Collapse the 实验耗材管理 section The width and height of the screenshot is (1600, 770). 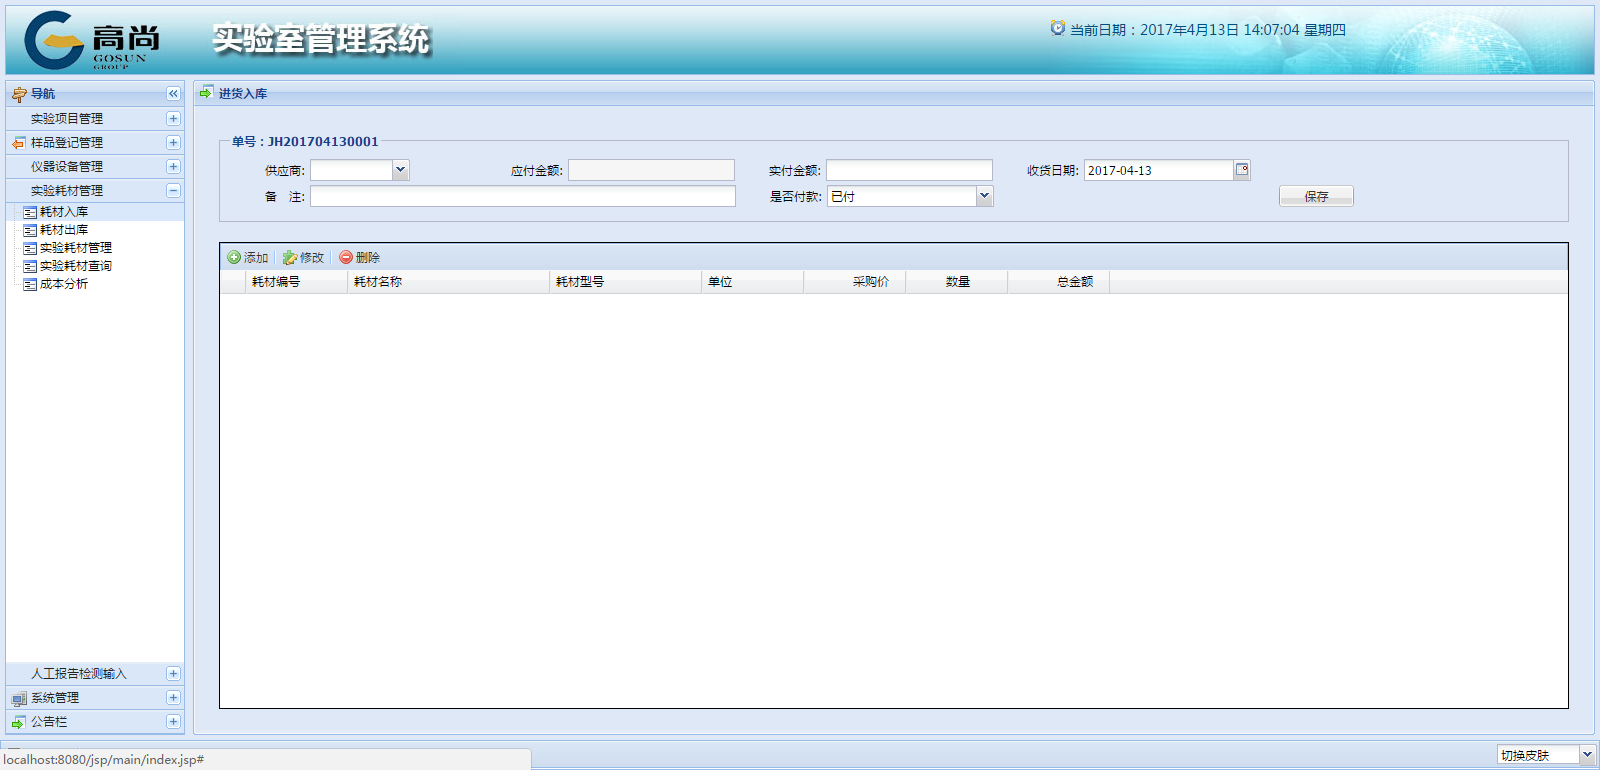pos(173,190)
